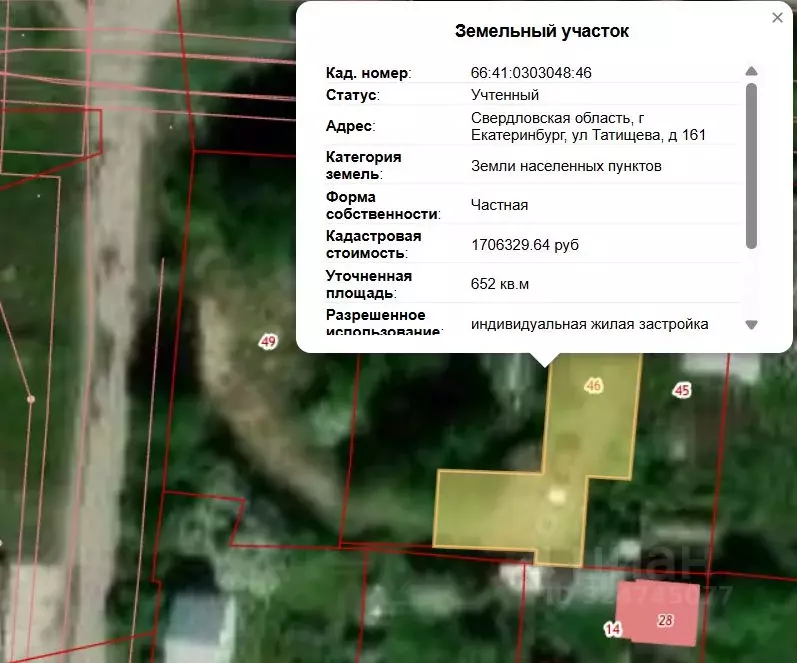Click the Адрес label

pos(350,126)
